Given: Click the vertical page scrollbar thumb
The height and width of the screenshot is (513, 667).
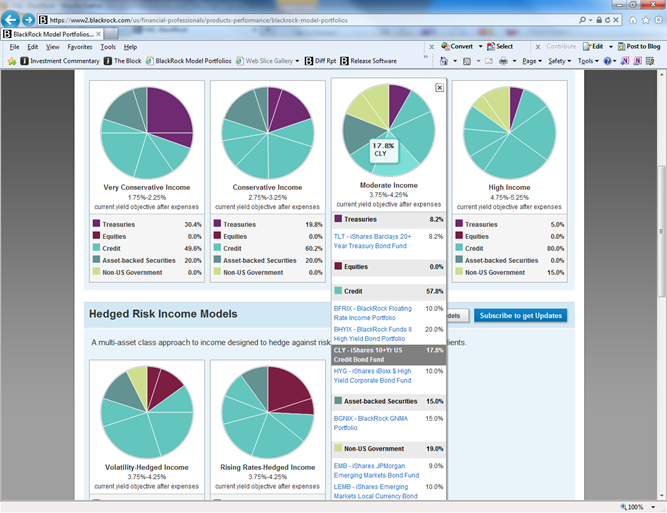Looking at the screenshot, I should (661, 231).
